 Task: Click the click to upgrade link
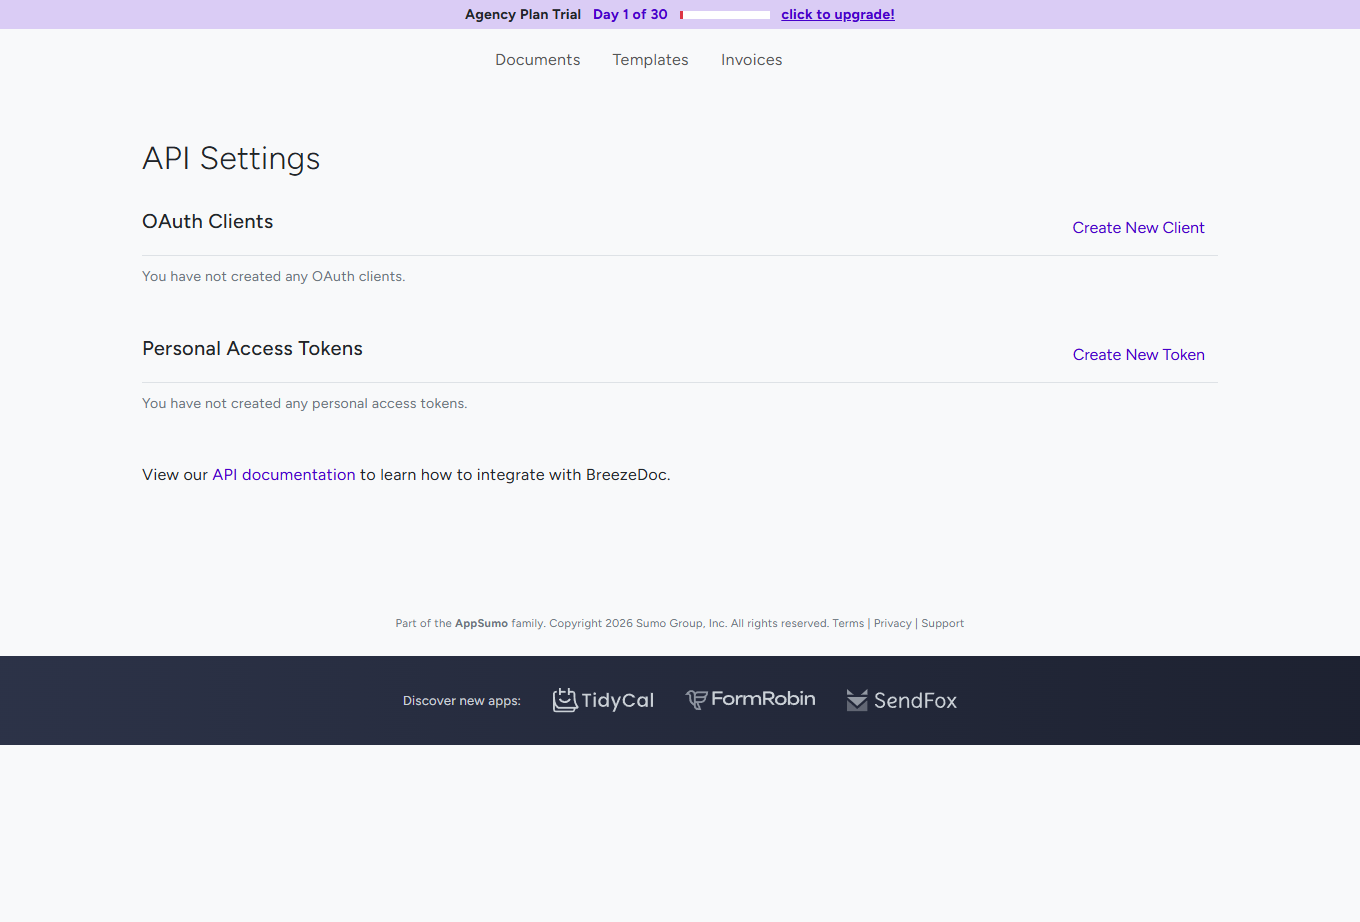pyautogui.click(x=838, y=14)
